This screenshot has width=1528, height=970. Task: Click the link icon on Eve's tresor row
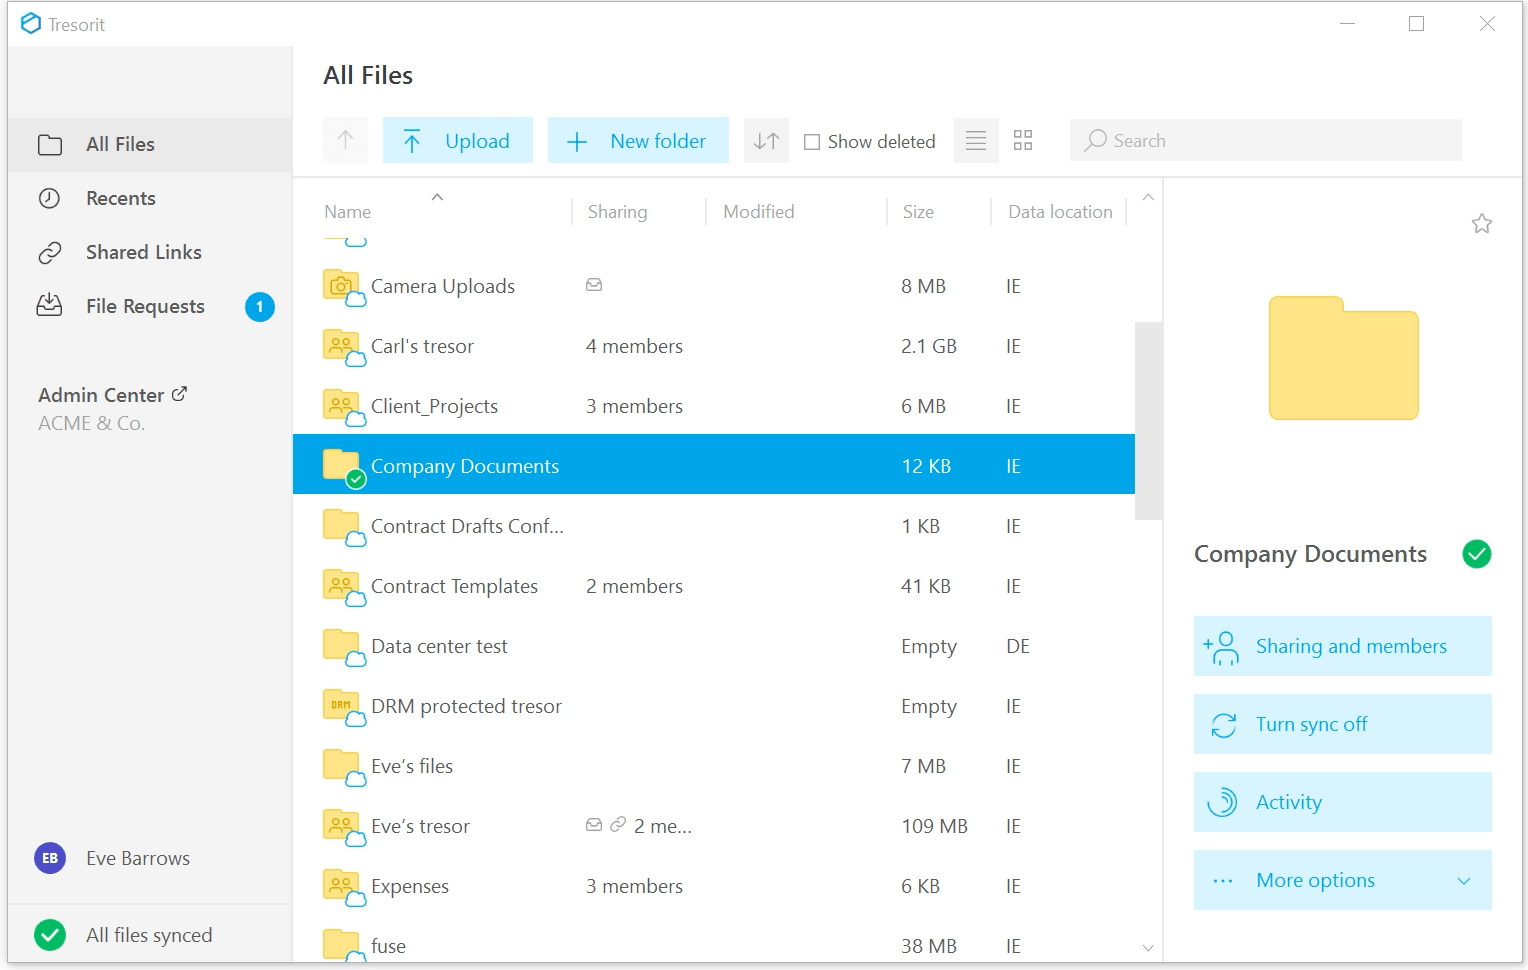[x=618, y=825]
